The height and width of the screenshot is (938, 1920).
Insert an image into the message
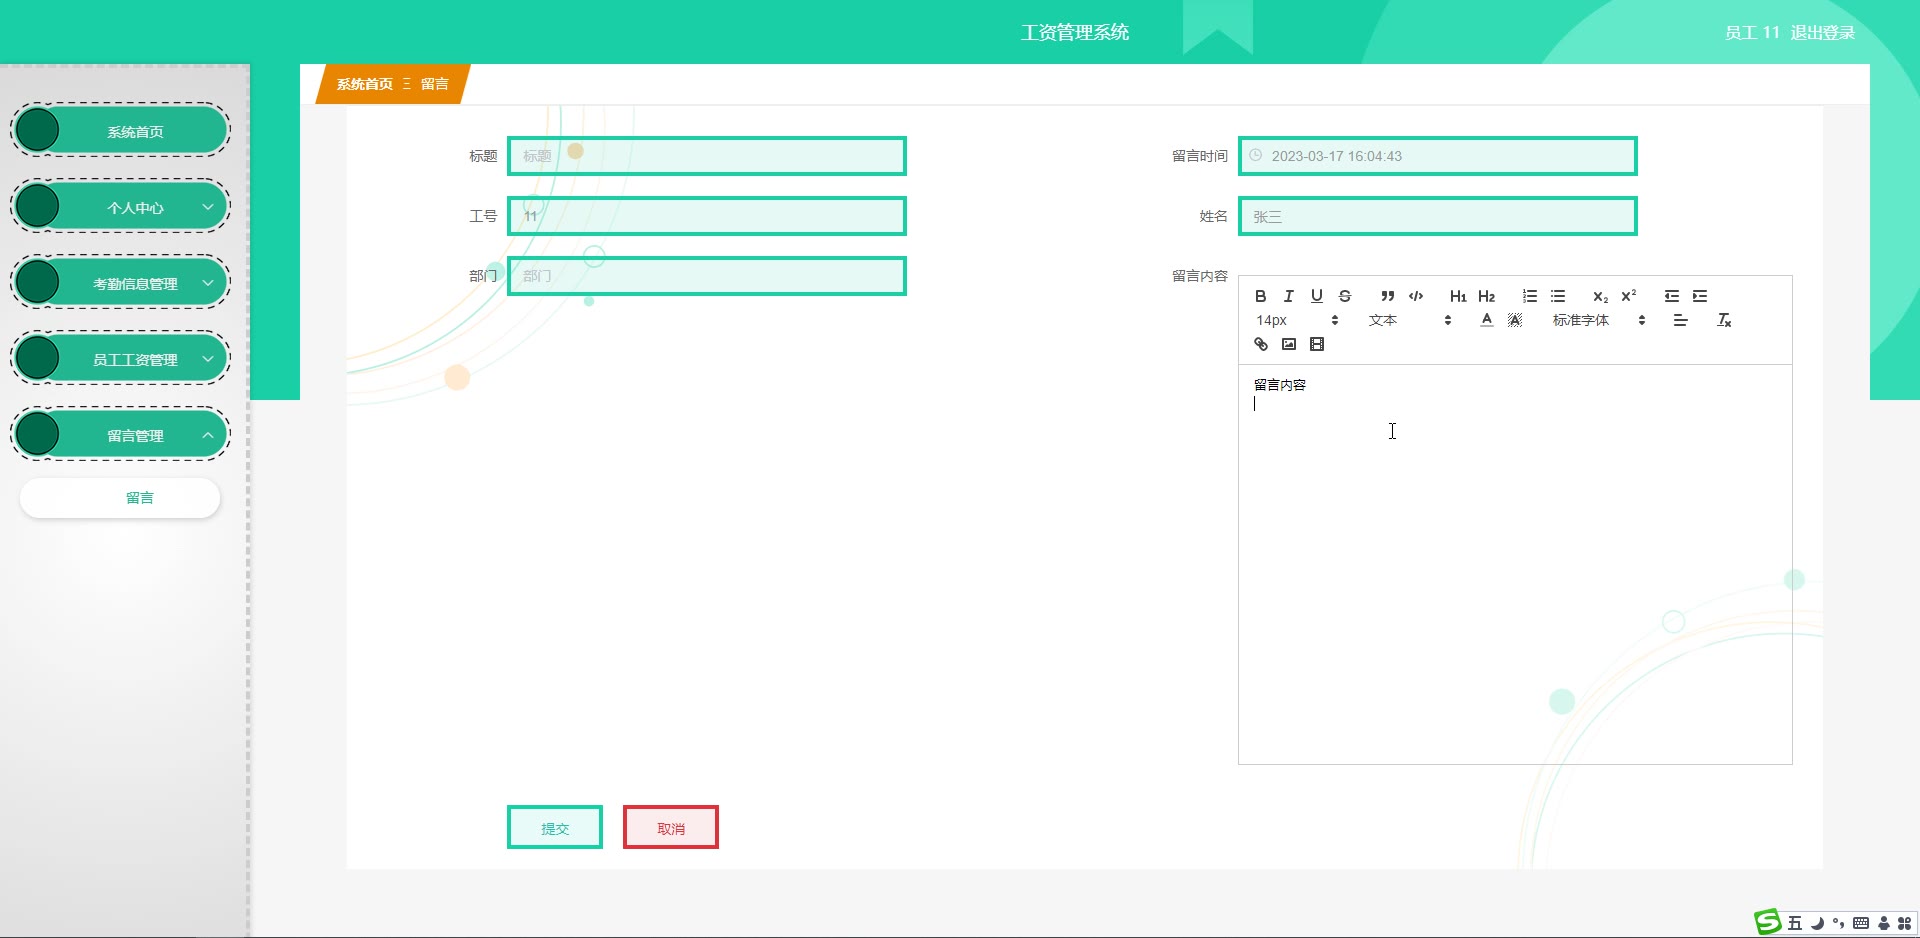1288,344
